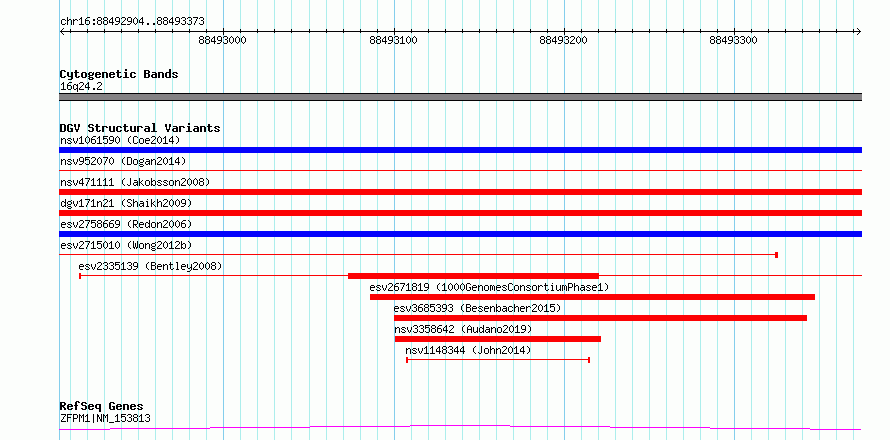
Task: Select the thick segment of the esv2335139 variant
Action: coord(473,276)
